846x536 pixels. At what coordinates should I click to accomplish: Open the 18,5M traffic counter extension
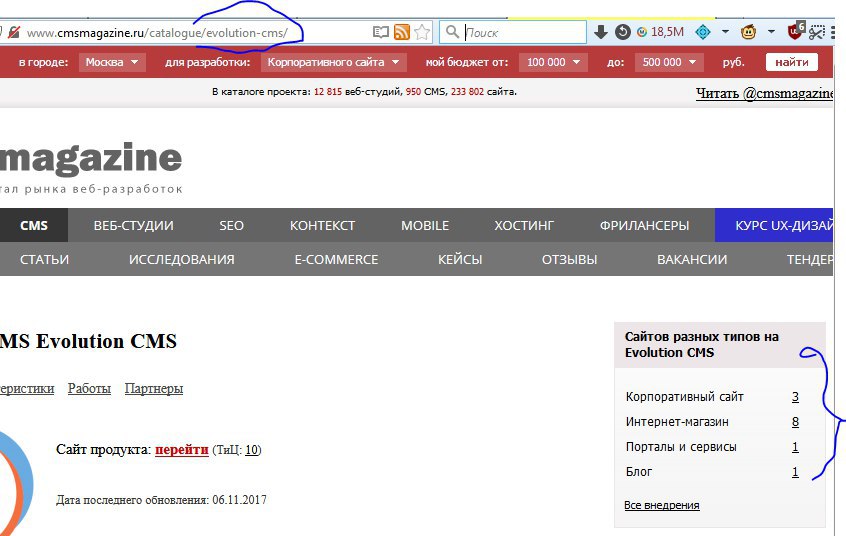[660, 32]
